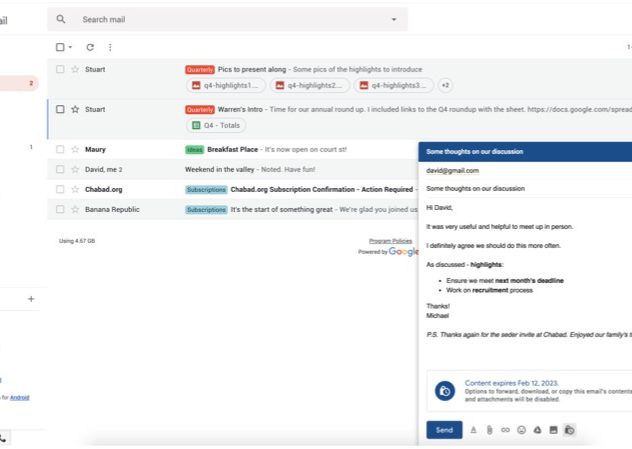
Task: Expand the +2 more attachments chip
Action: coord(445,86)
